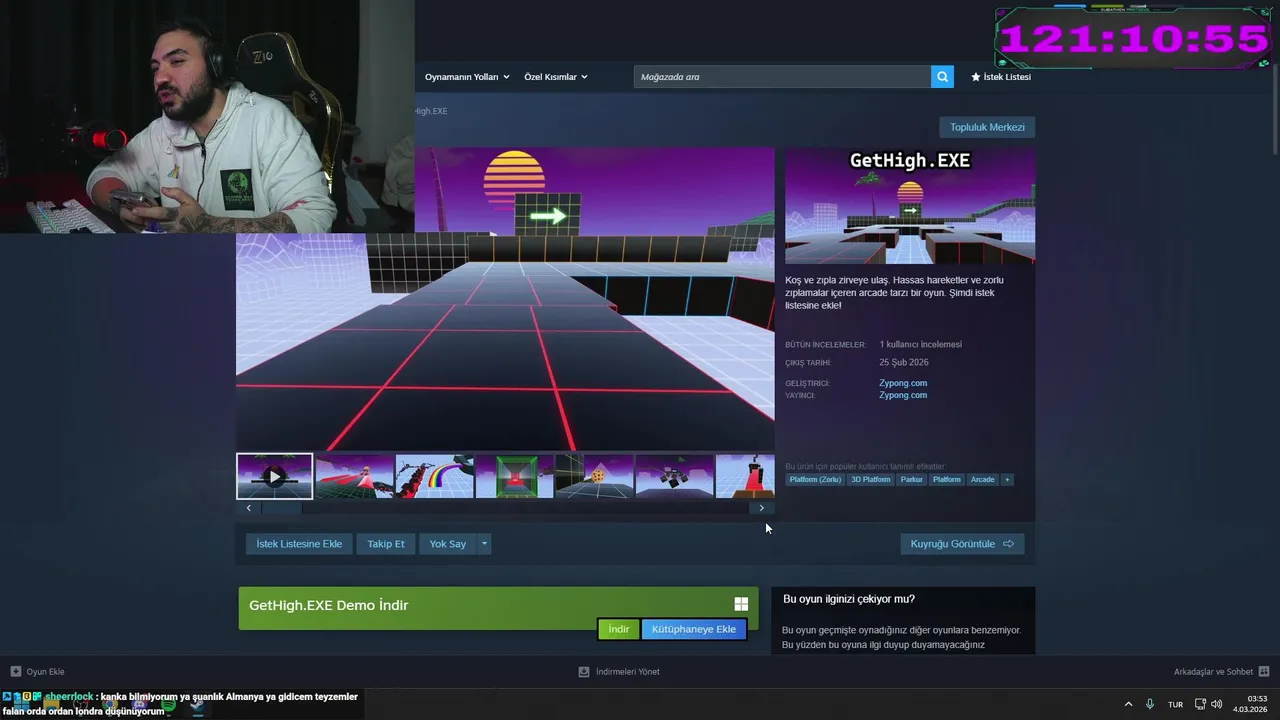Viewport: 1280px width, 720px height.
Task: Open Arkadaşlar ve Sohbet panel
Action: [x=1221, y=672]
